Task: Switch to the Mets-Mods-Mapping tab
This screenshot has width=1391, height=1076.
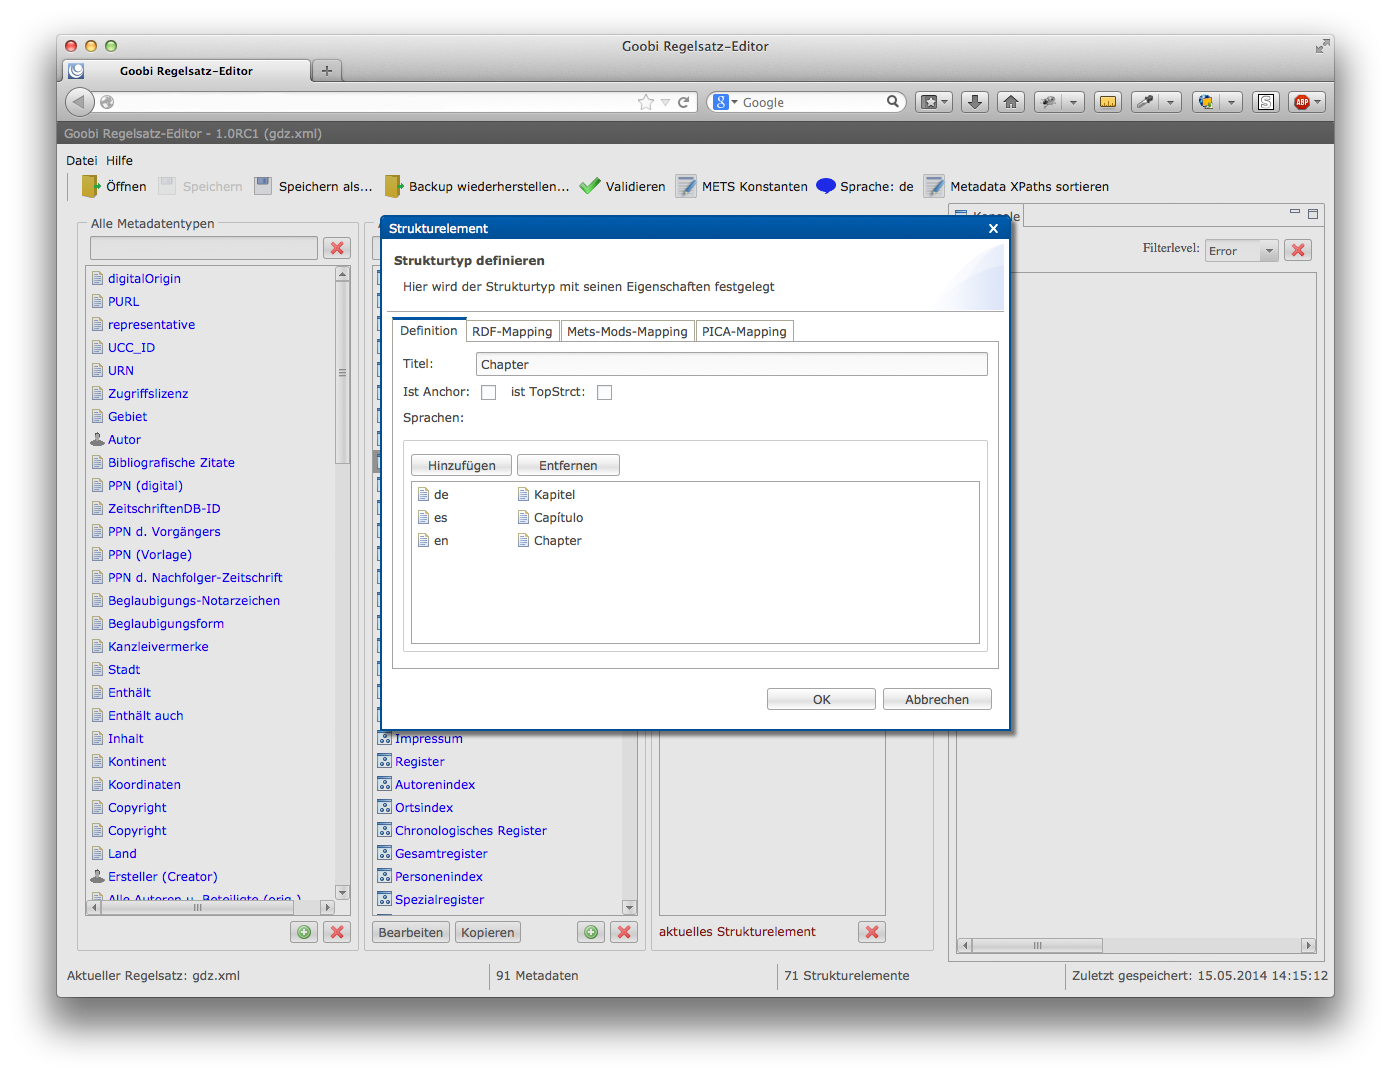Action: coord(627,331)
